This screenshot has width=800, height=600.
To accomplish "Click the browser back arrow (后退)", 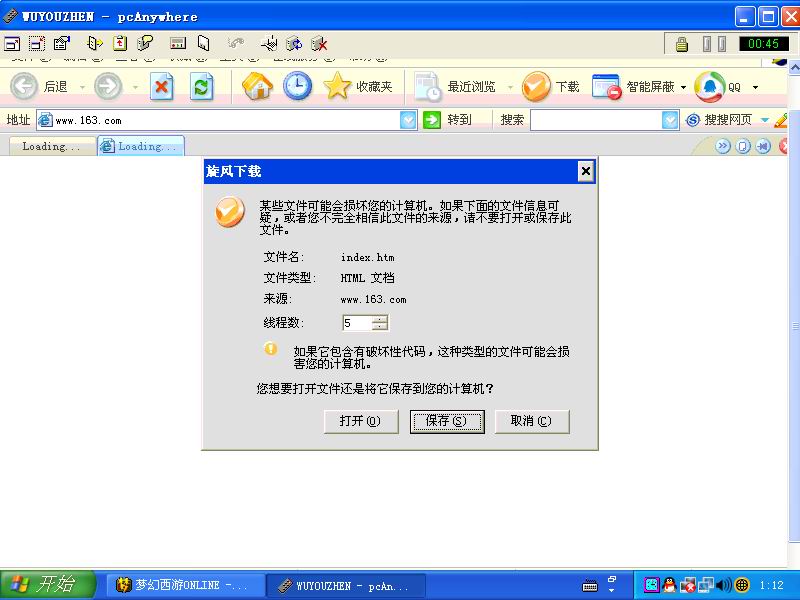I will [24, 86].
